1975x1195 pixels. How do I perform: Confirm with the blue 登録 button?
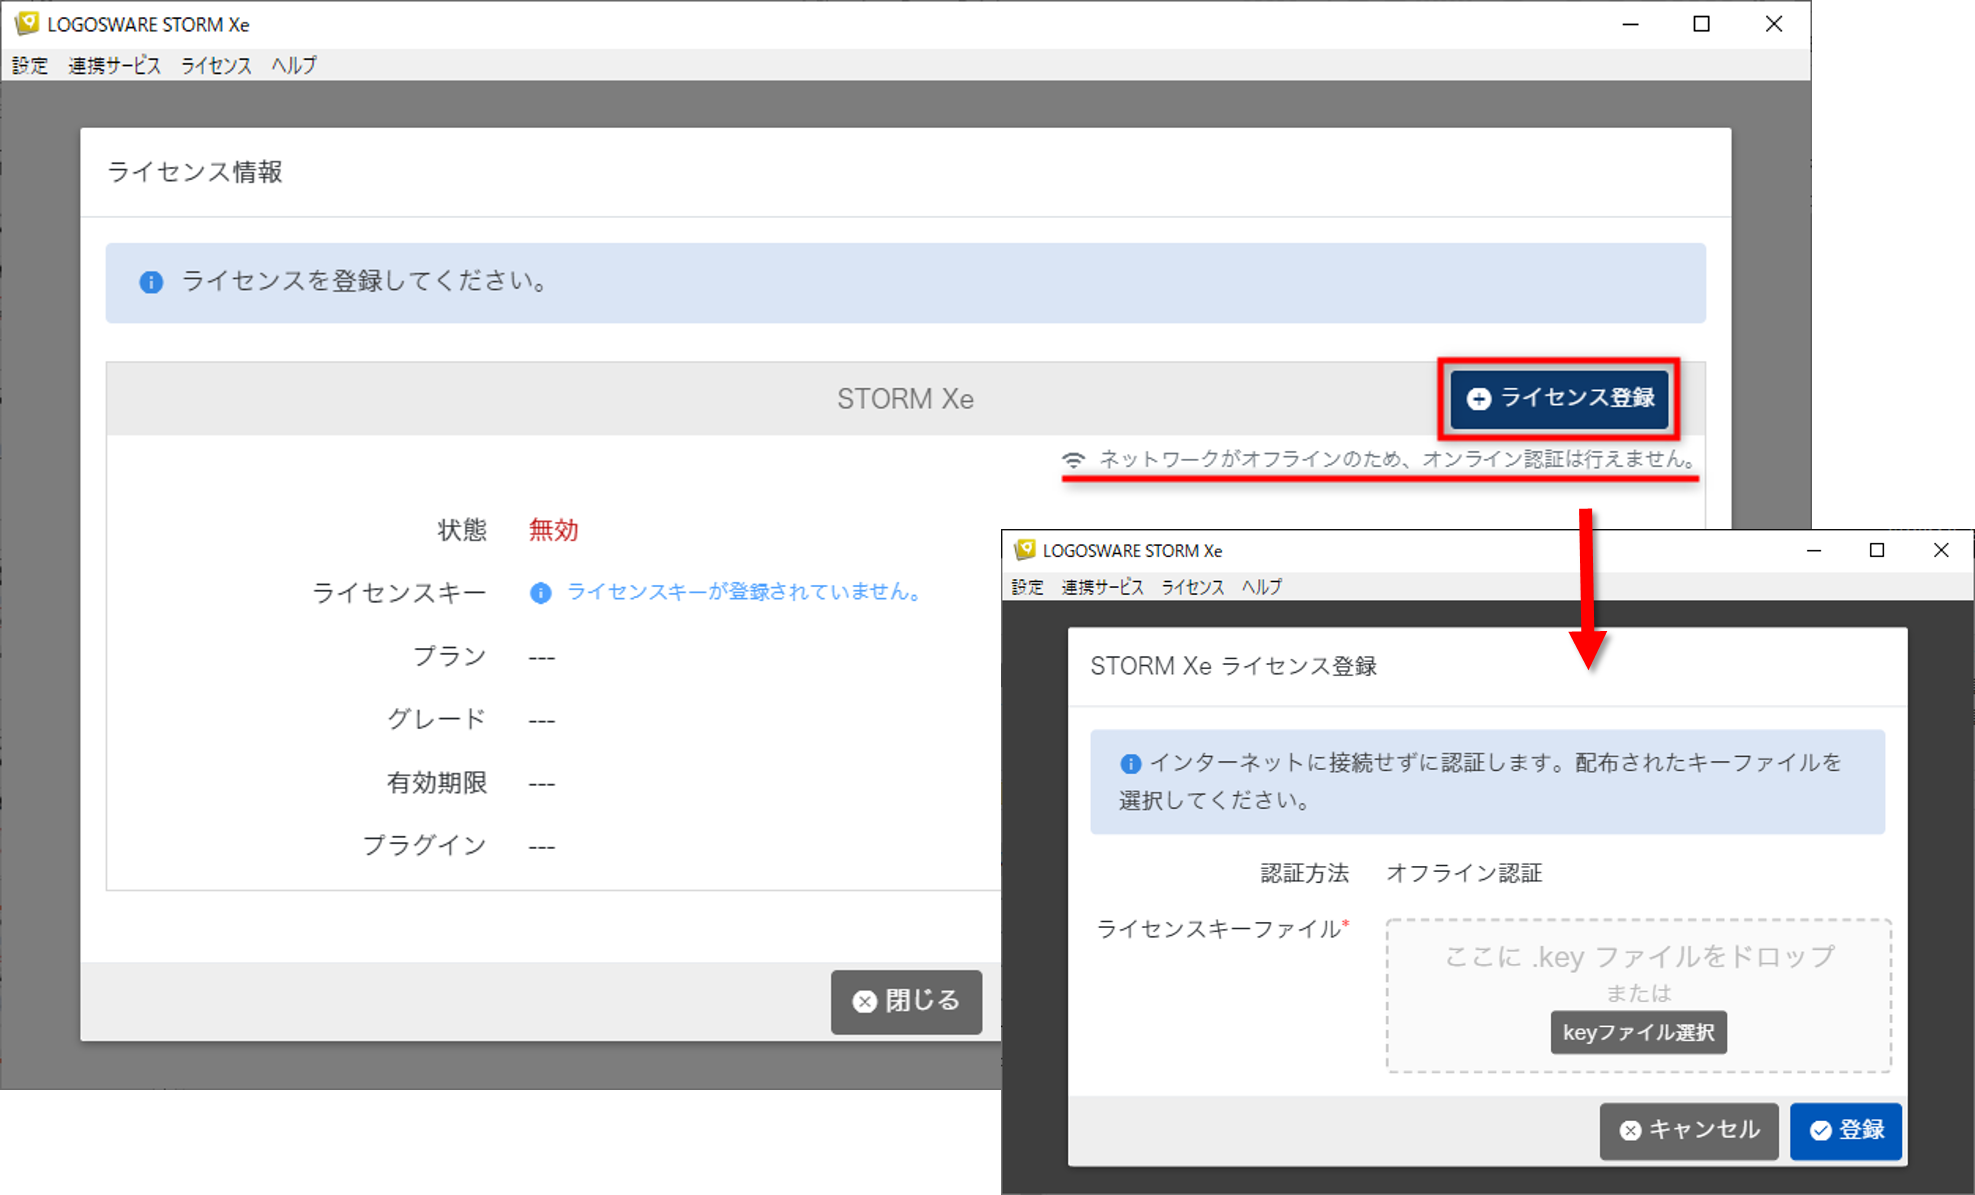(1845, 1130)
